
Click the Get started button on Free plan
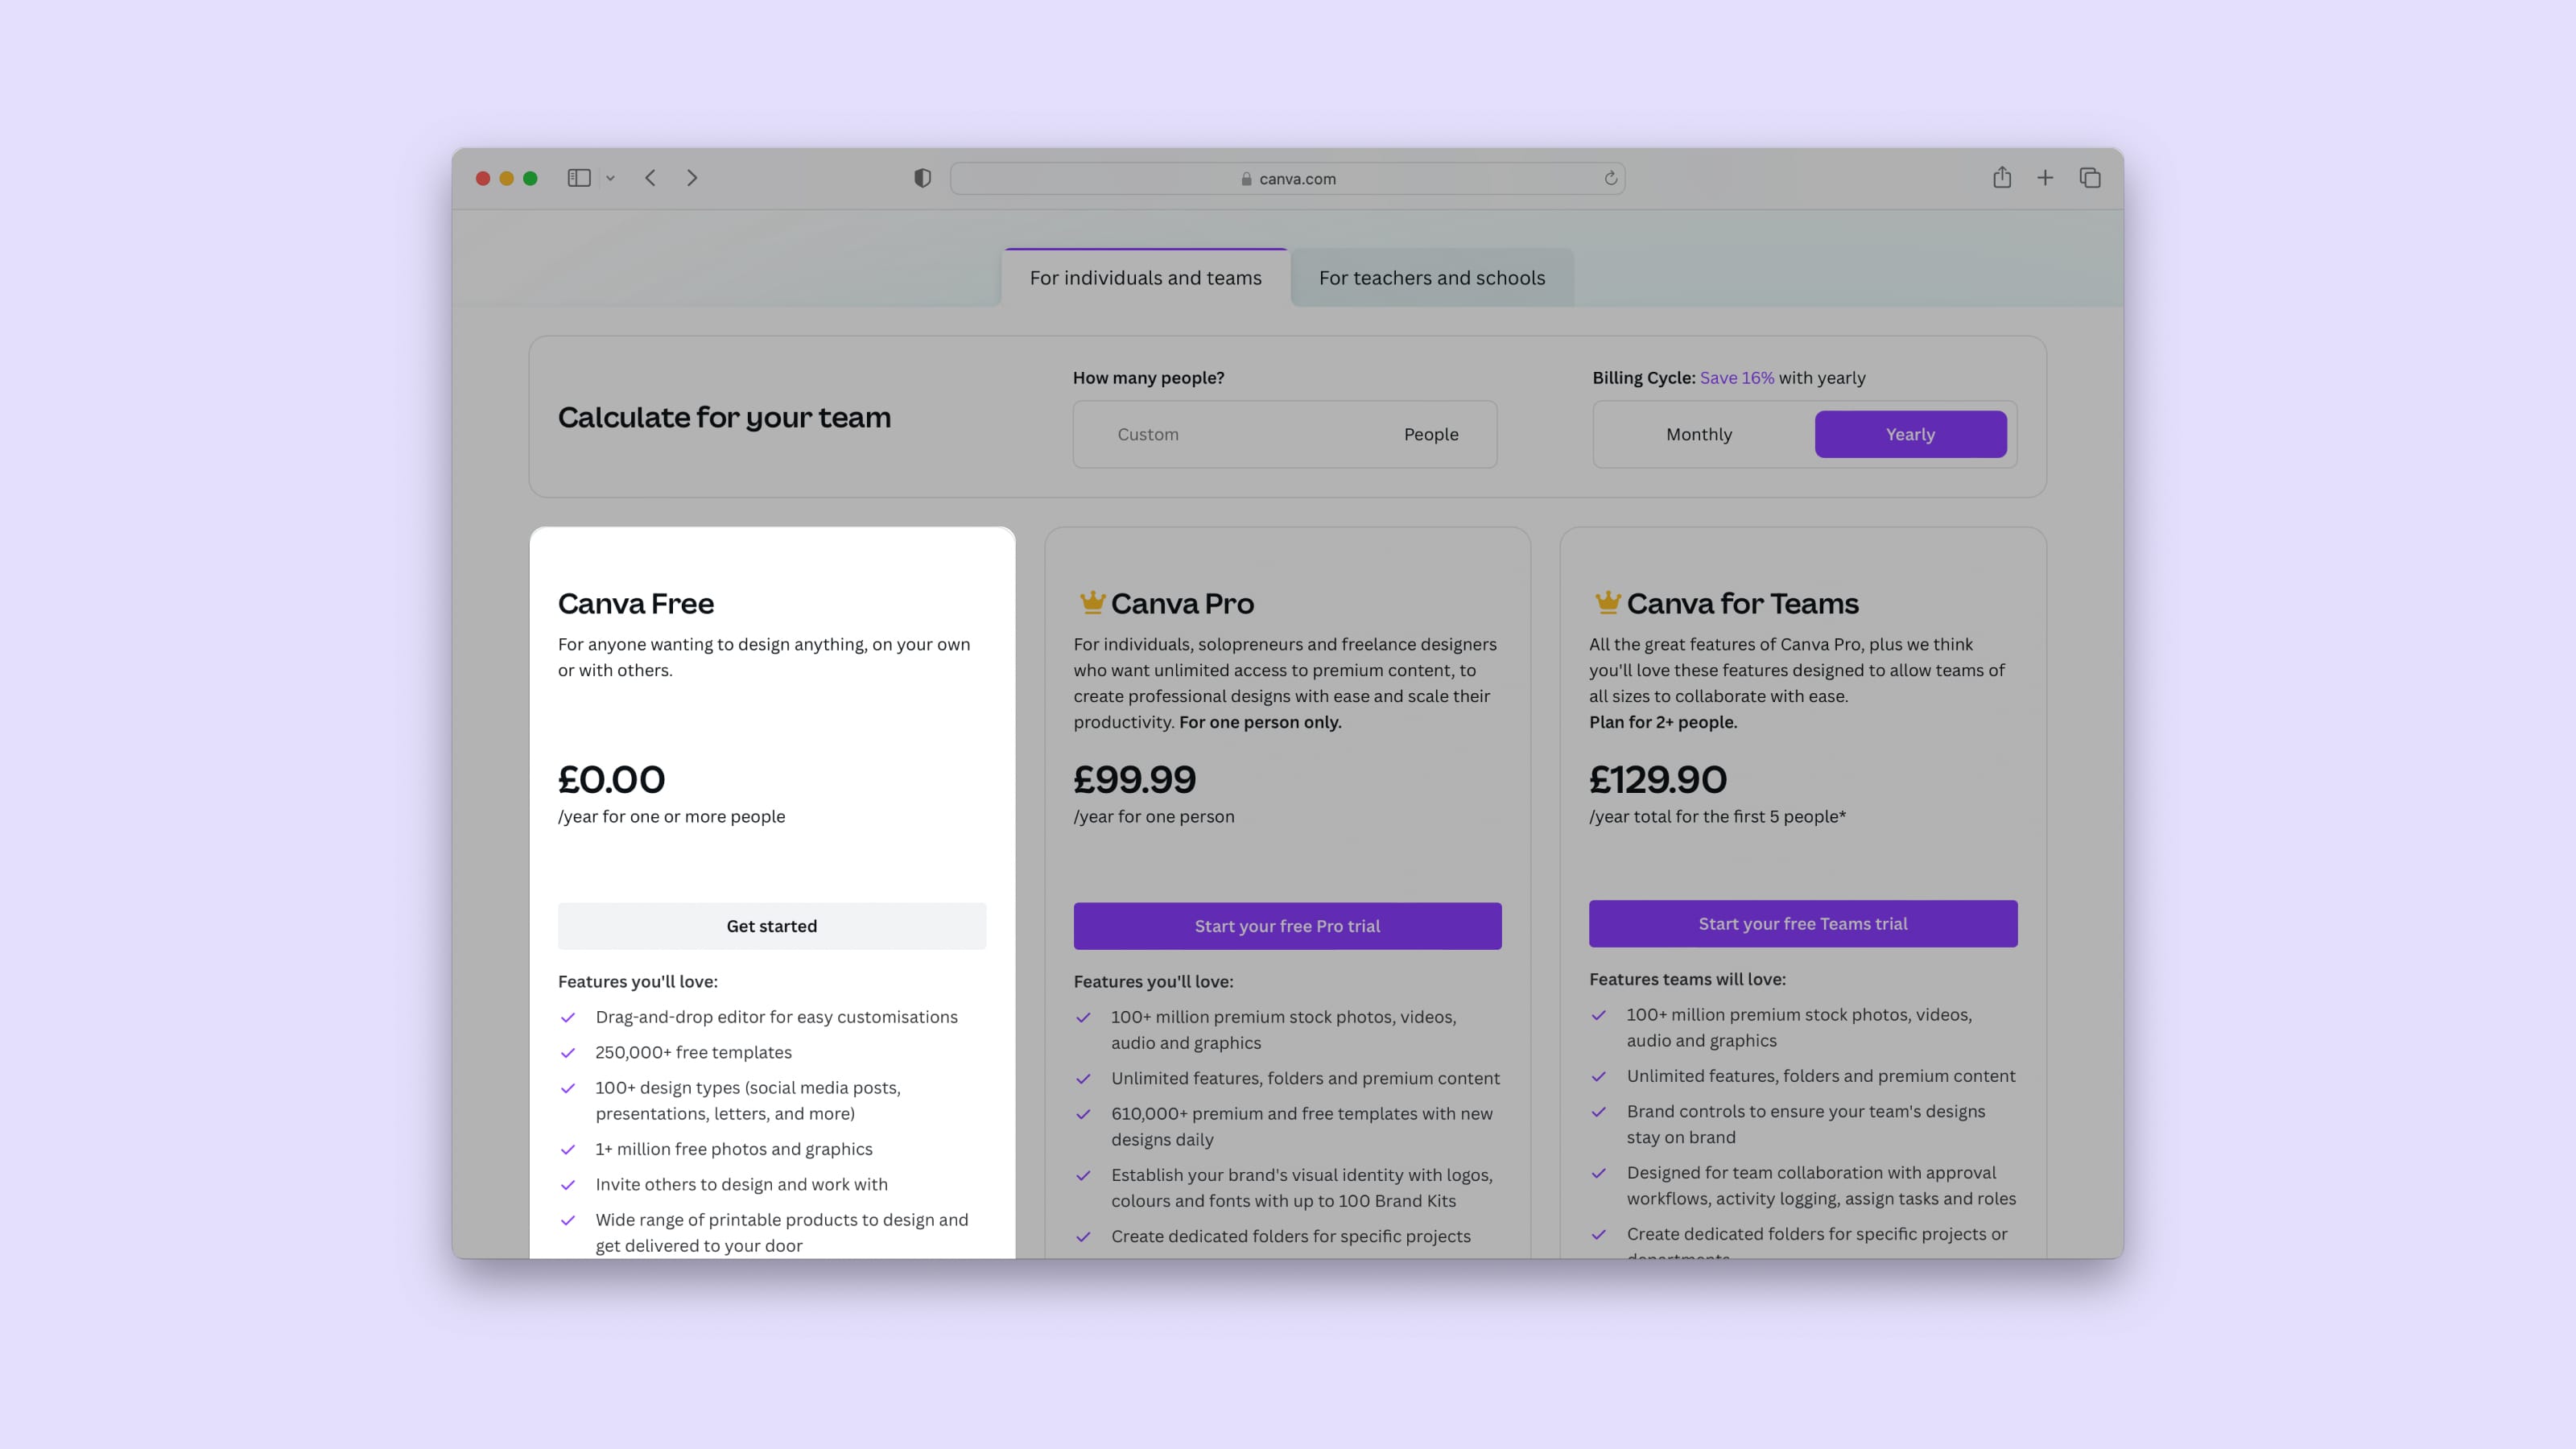[771, 923]
